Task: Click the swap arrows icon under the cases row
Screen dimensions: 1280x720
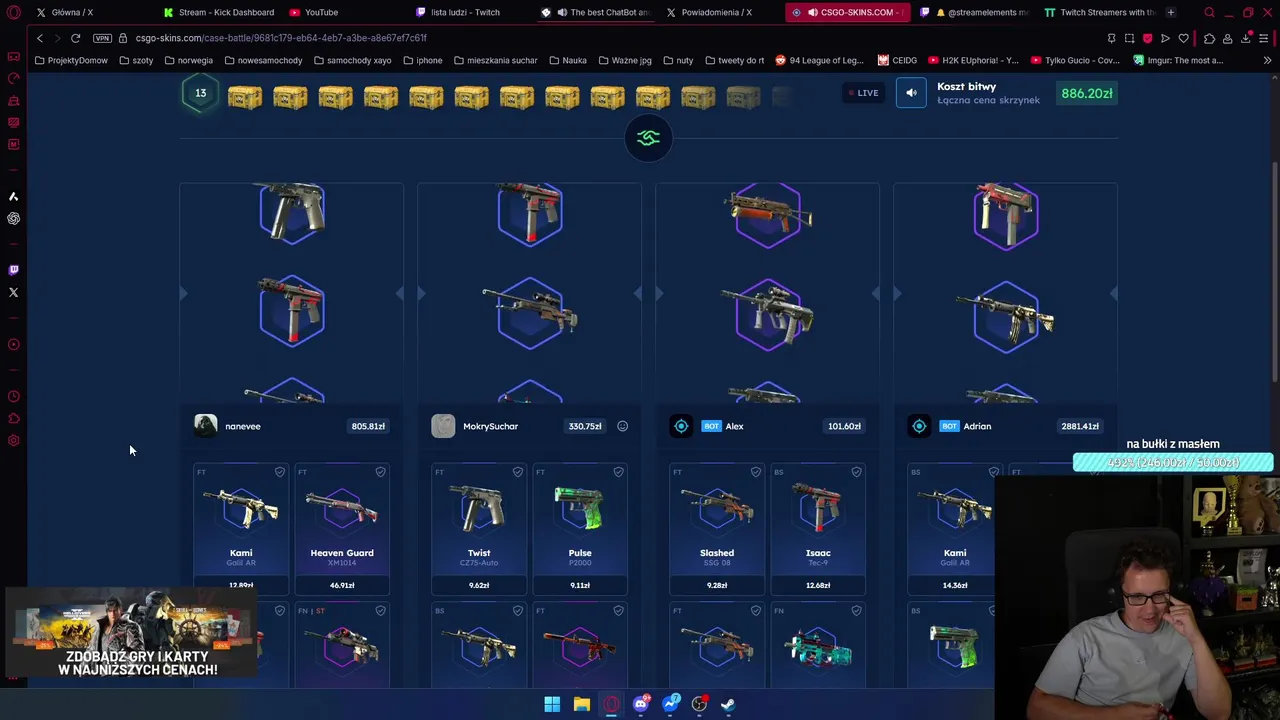Action: pyautogui.click(x=648, y=138)
